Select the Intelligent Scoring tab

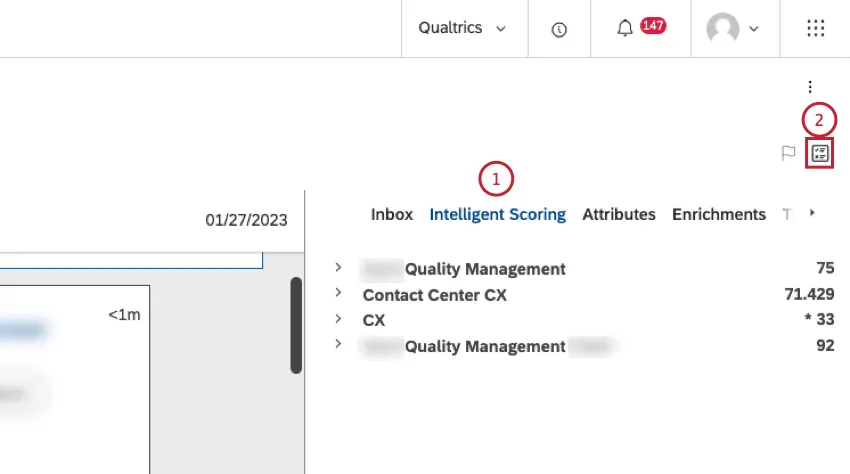(497, 214)
